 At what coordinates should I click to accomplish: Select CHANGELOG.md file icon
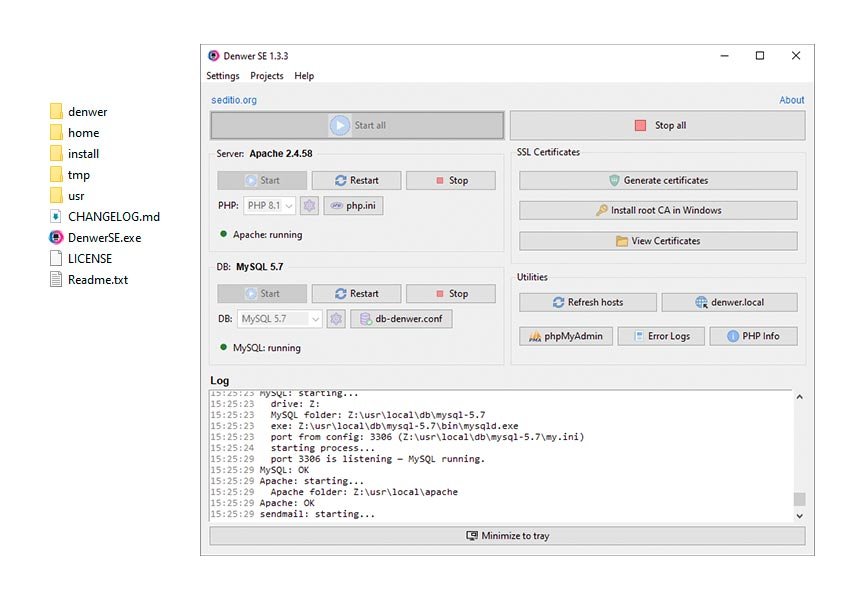tap(56, 216)
